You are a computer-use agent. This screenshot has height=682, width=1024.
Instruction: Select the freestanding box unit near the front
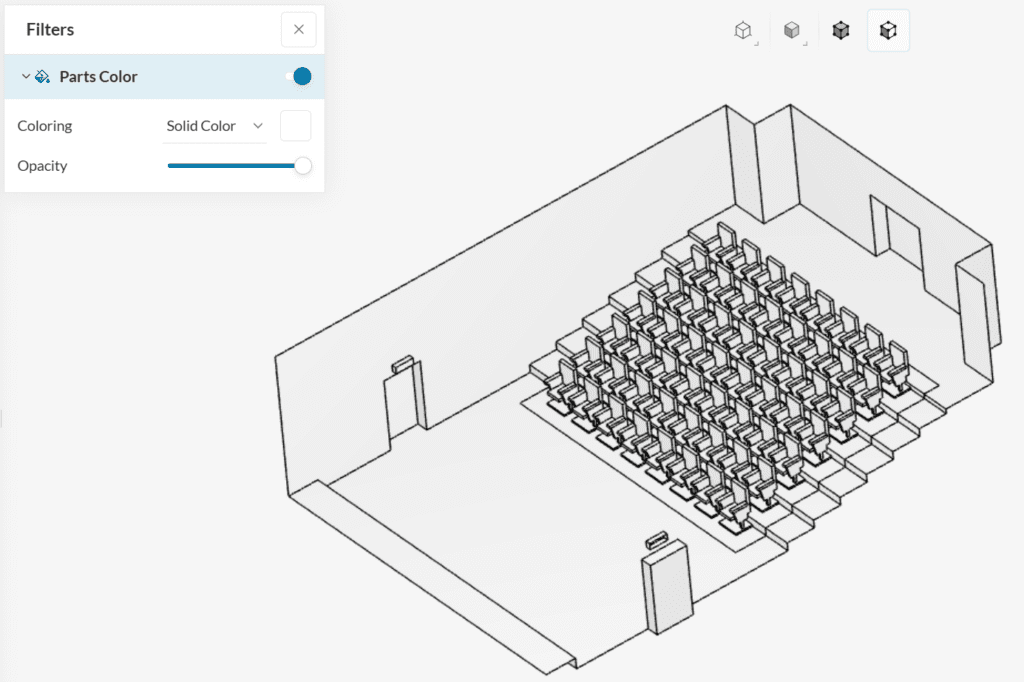(665, 590)
